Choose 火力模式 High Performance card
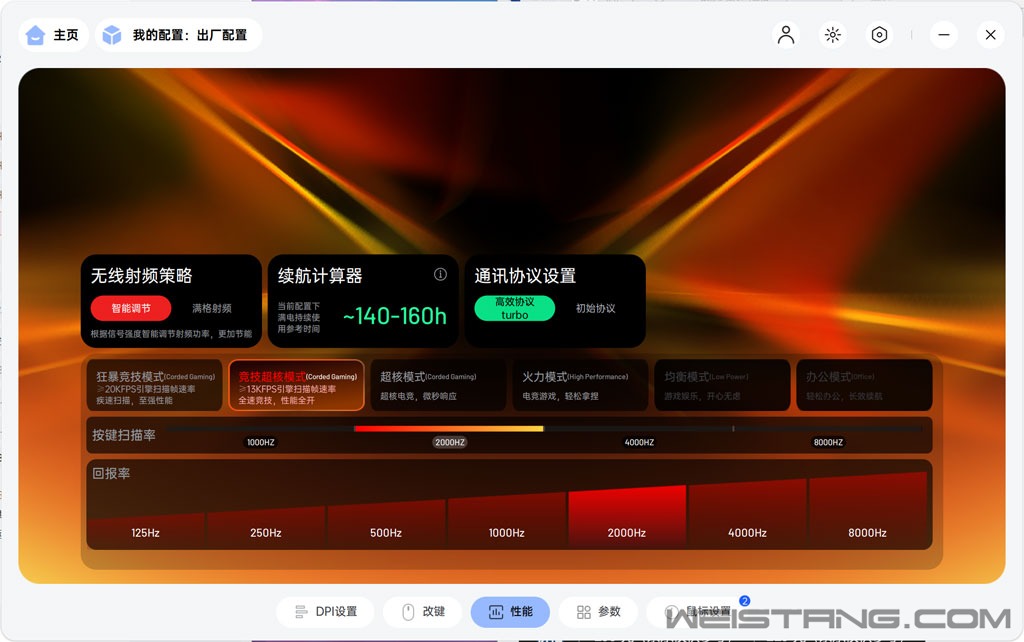Viewport: 1024px width, 642px height. click(x=576, y=386)
